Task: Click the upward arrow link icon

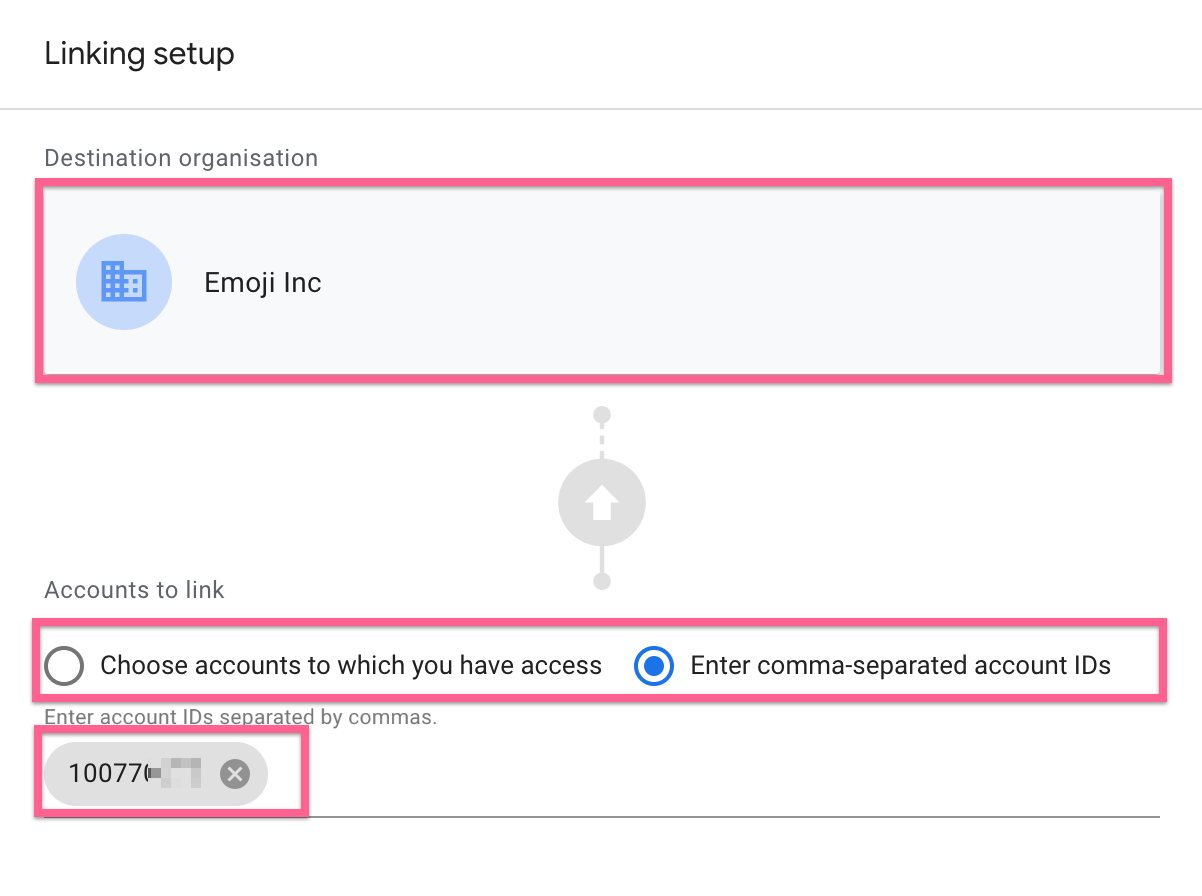Action: coord(601,503)
